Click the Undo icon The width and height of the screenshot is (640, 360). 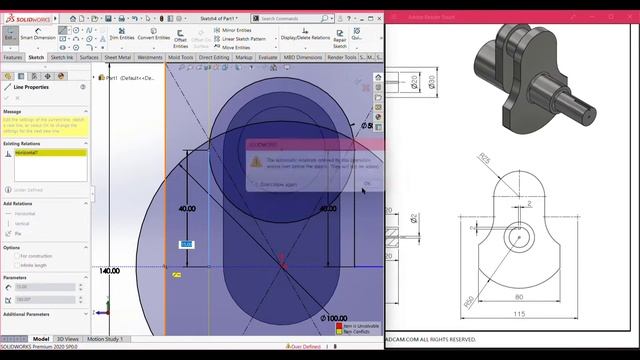point(134,19)
